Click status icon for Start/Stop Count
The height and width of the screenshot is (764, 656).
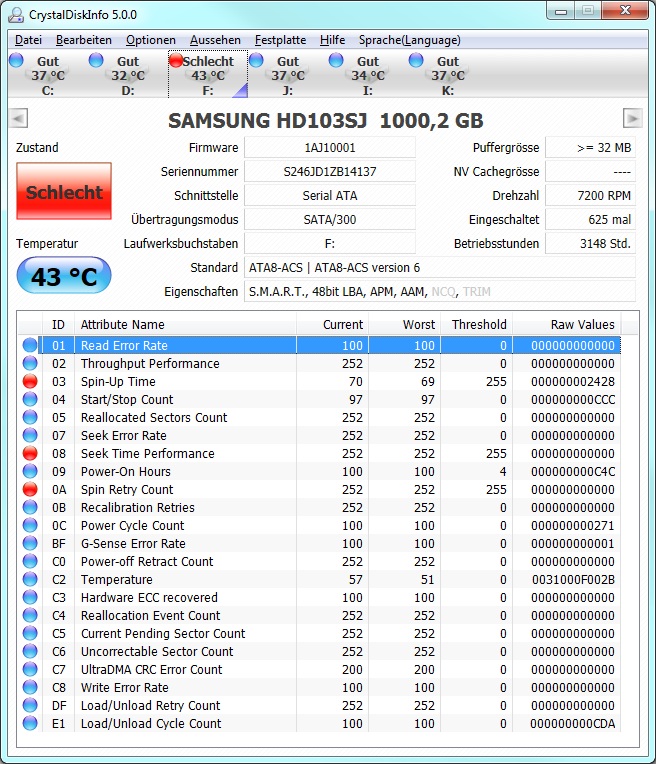tap(30, 399)
